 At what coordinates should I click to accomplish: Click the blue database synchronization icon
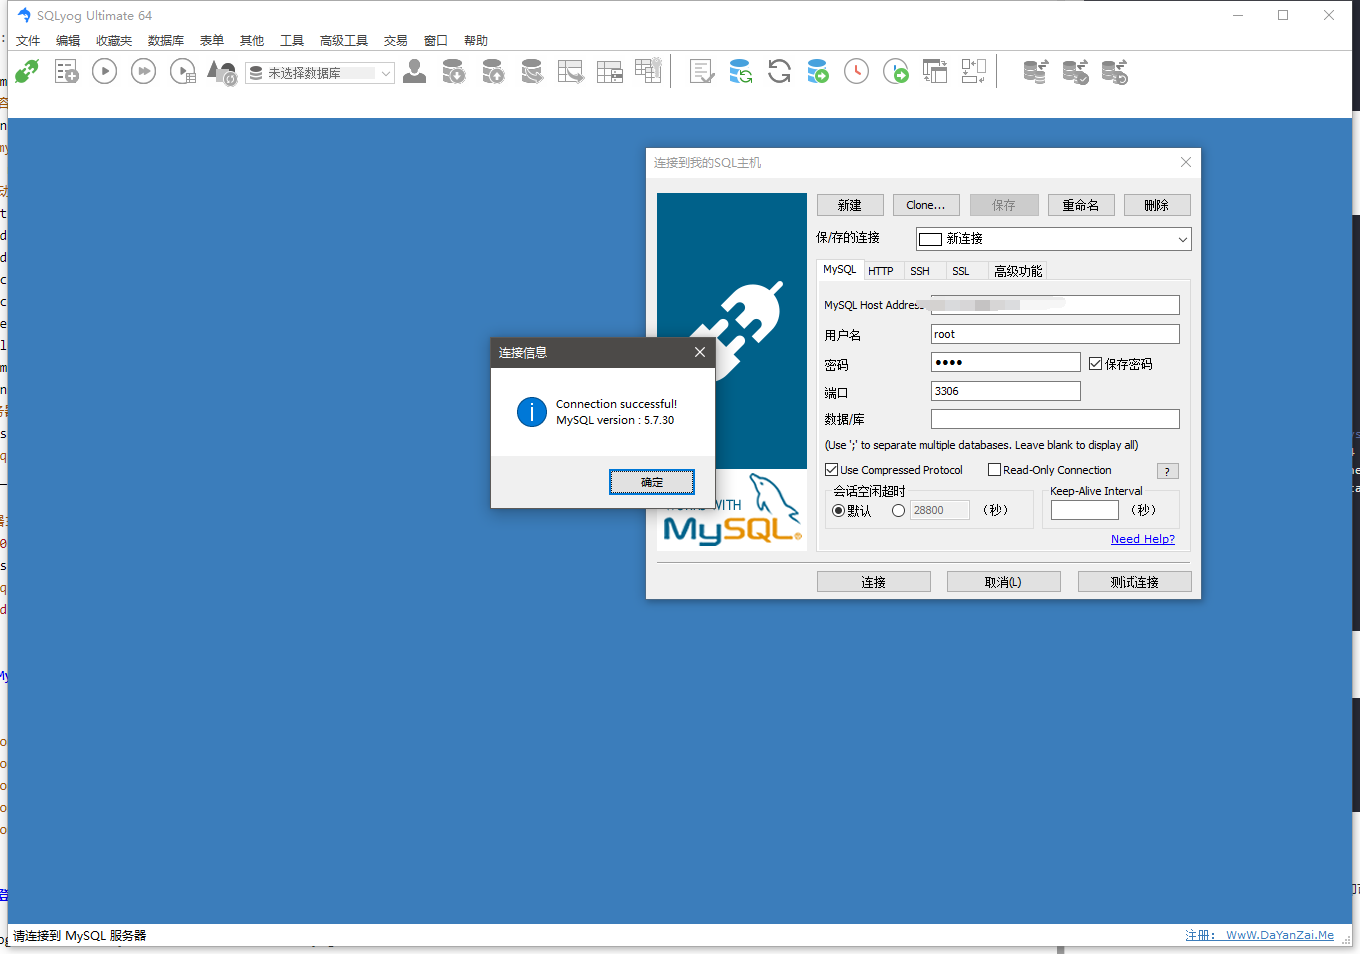(x=741, y=72)
